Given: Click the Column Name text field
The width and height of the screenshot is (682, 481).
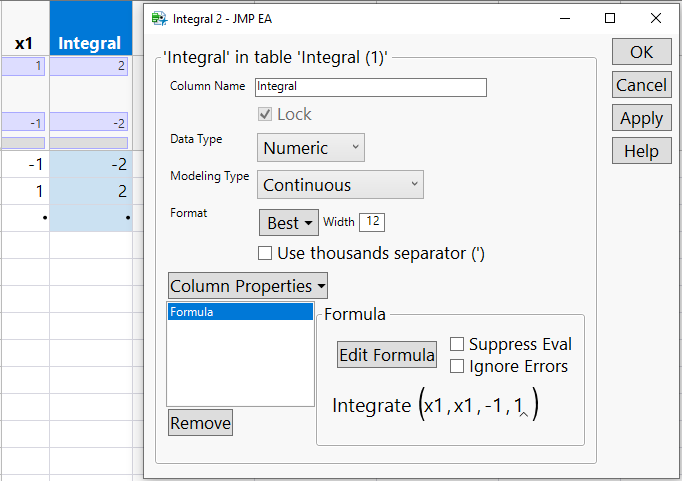Looking at the screenshot, I should click(370, 87).
